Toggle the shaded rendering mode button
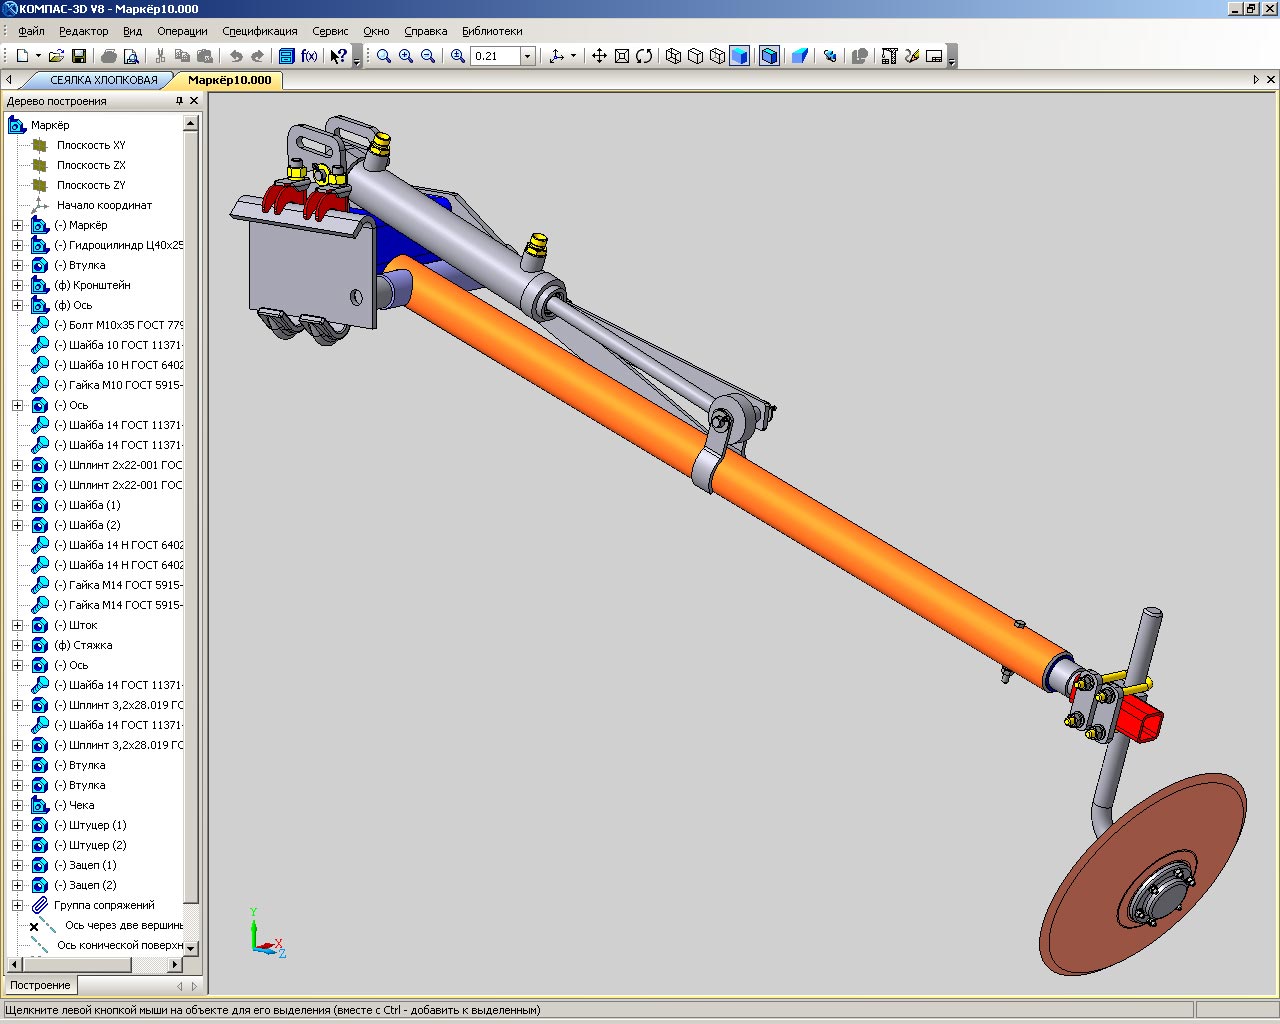The height and width of the screenshot is (1024, 1280). click(739, 56)
